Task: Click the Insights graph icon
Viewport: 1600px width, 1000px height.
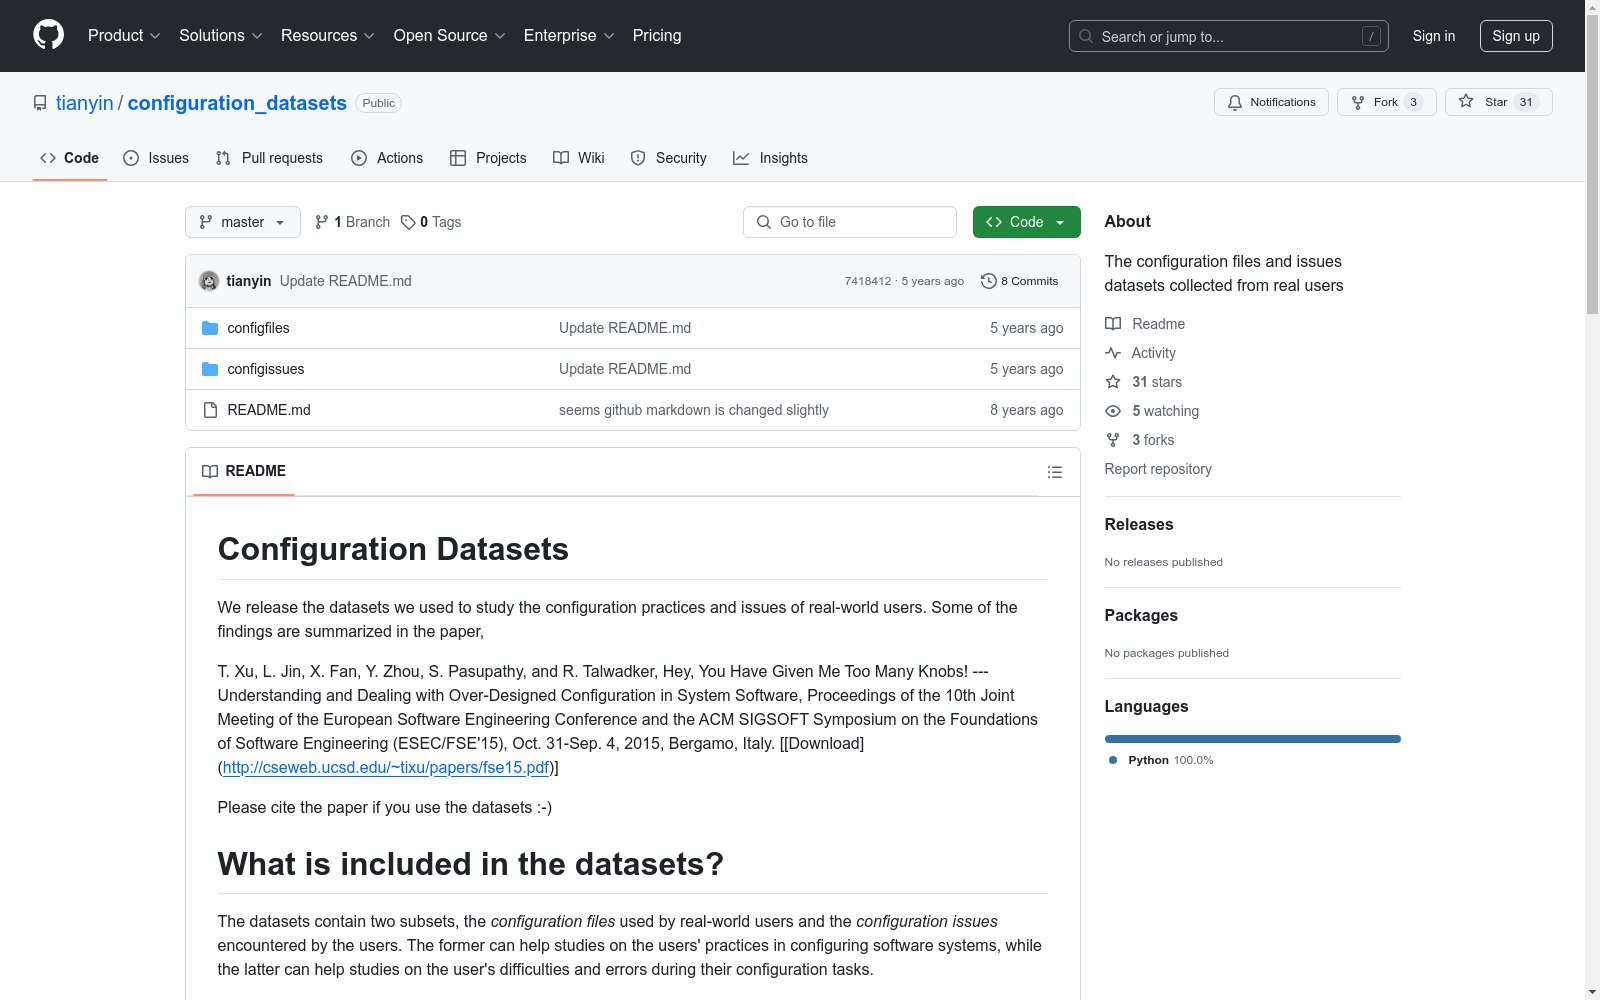Action: coord(741,158)
